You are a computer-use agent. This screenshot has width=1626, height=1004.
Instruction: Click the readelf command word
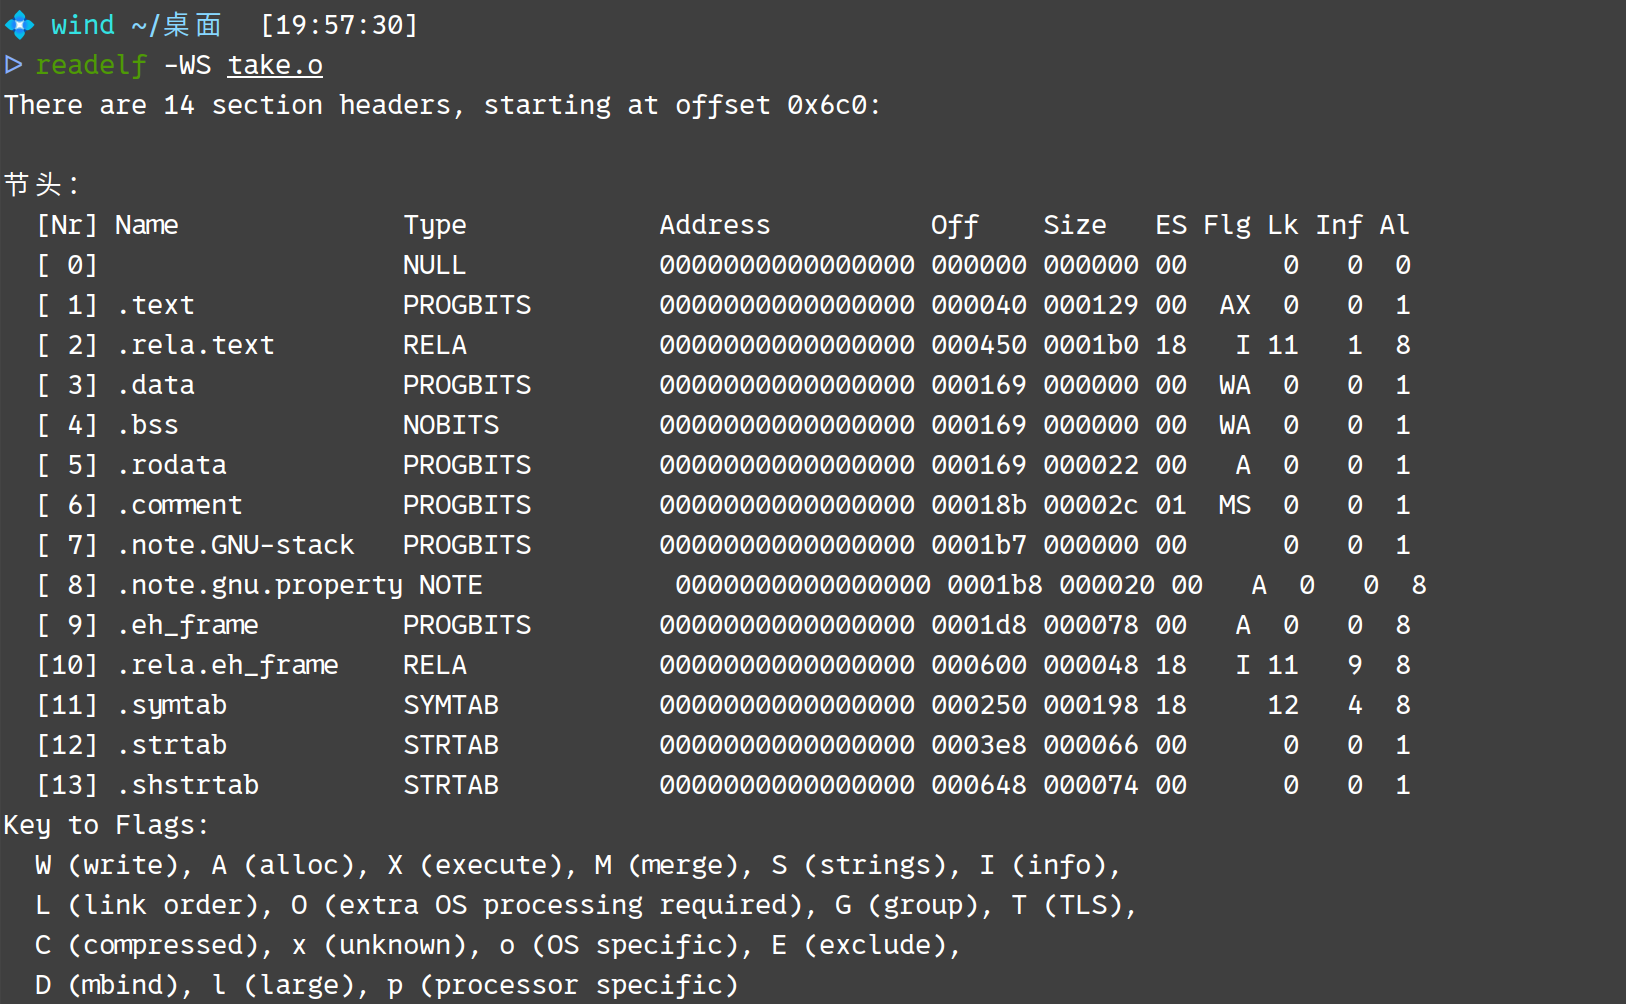point(91,65)
